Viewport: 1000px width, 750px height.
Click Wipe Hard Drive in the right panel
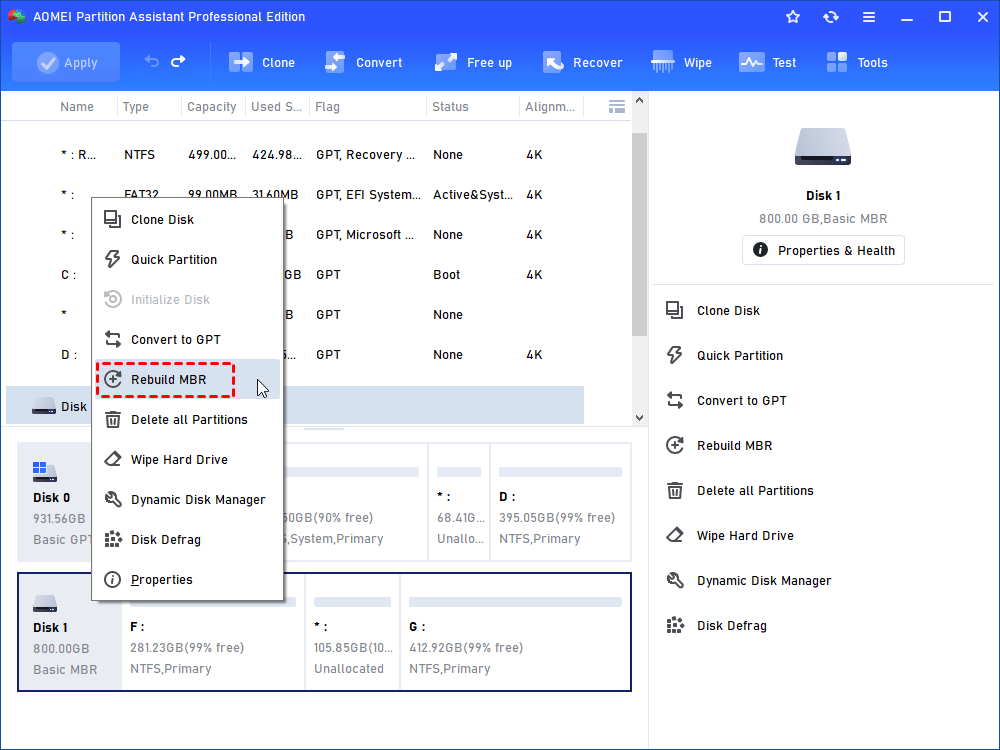pyautogui.click(x=730, y=535)
